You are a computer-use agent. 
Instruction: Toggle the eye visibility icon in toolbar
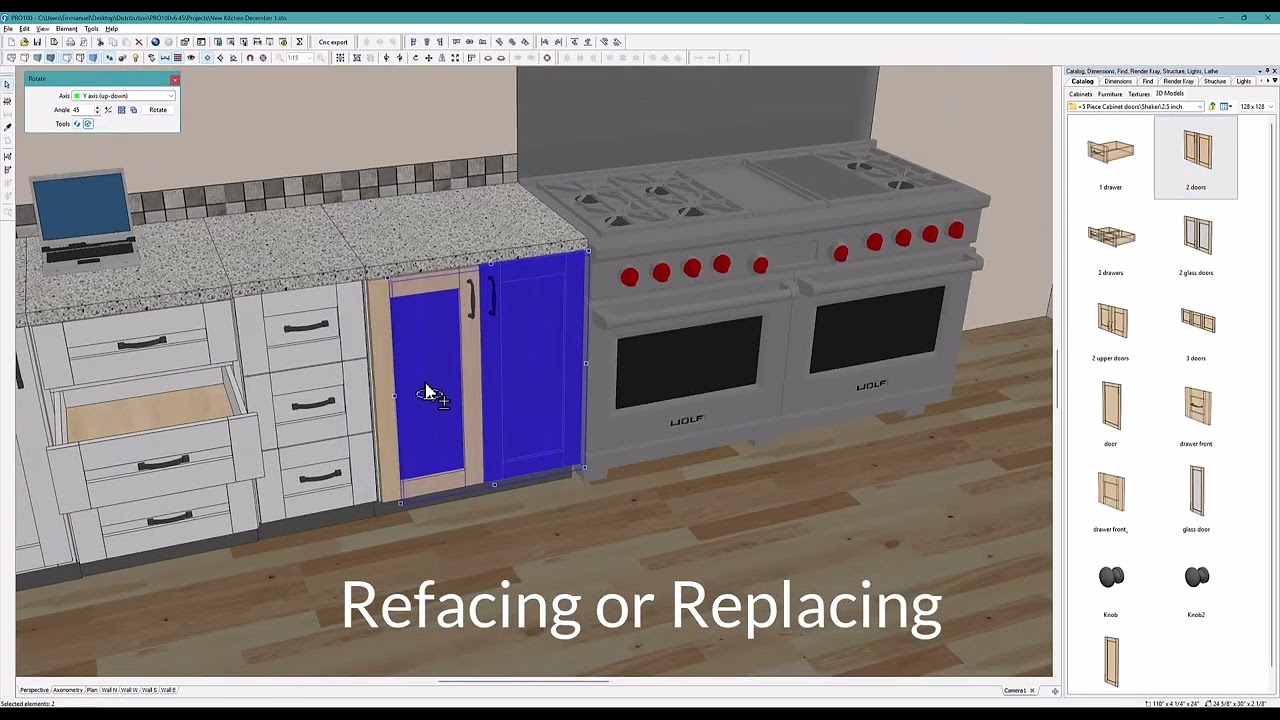tap(191, 58)
